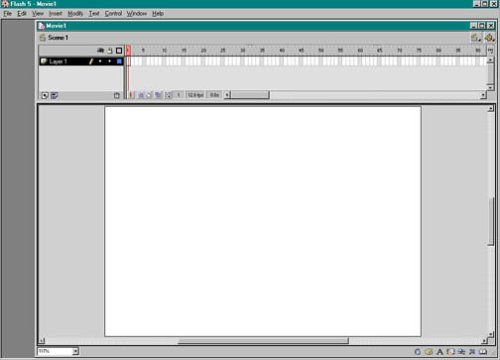Open the Mixer panel from the launcher bar
The width and height of the screenshot is (500, 360).
[x=429, y=352]
